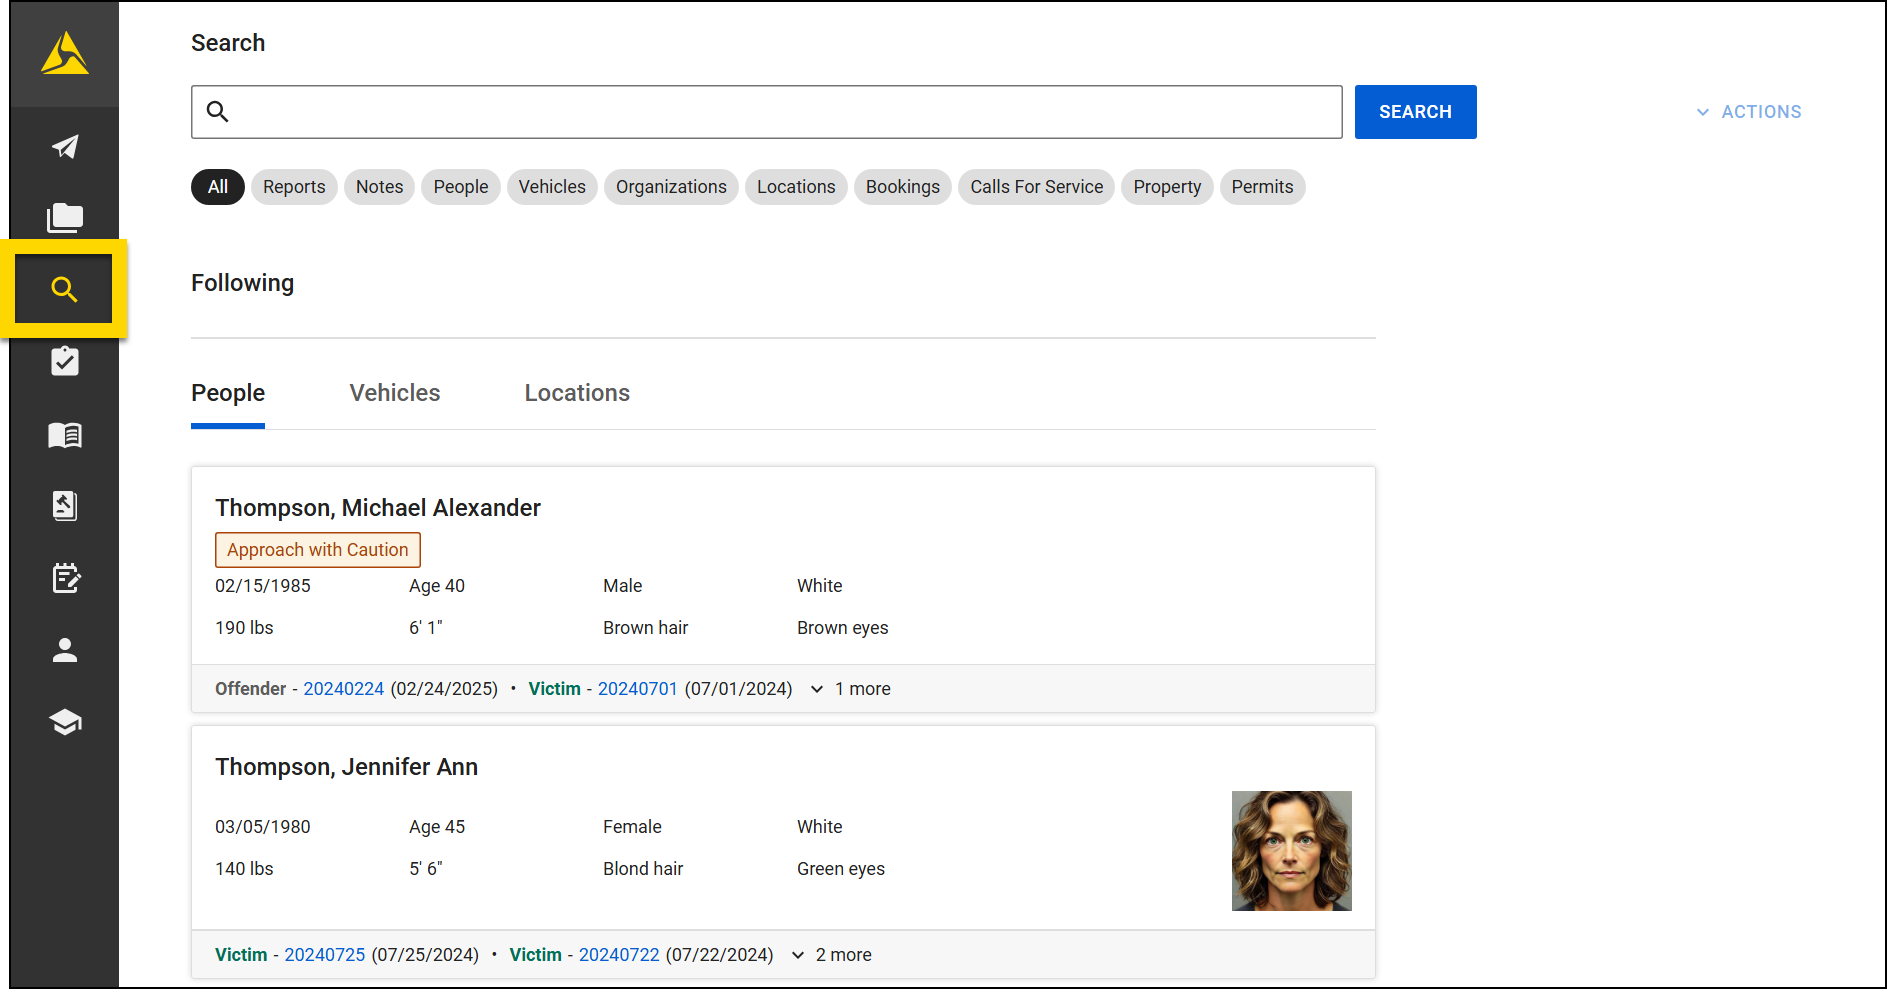
Task: Select the highlighted Search icon
Action: coord(64,288)
